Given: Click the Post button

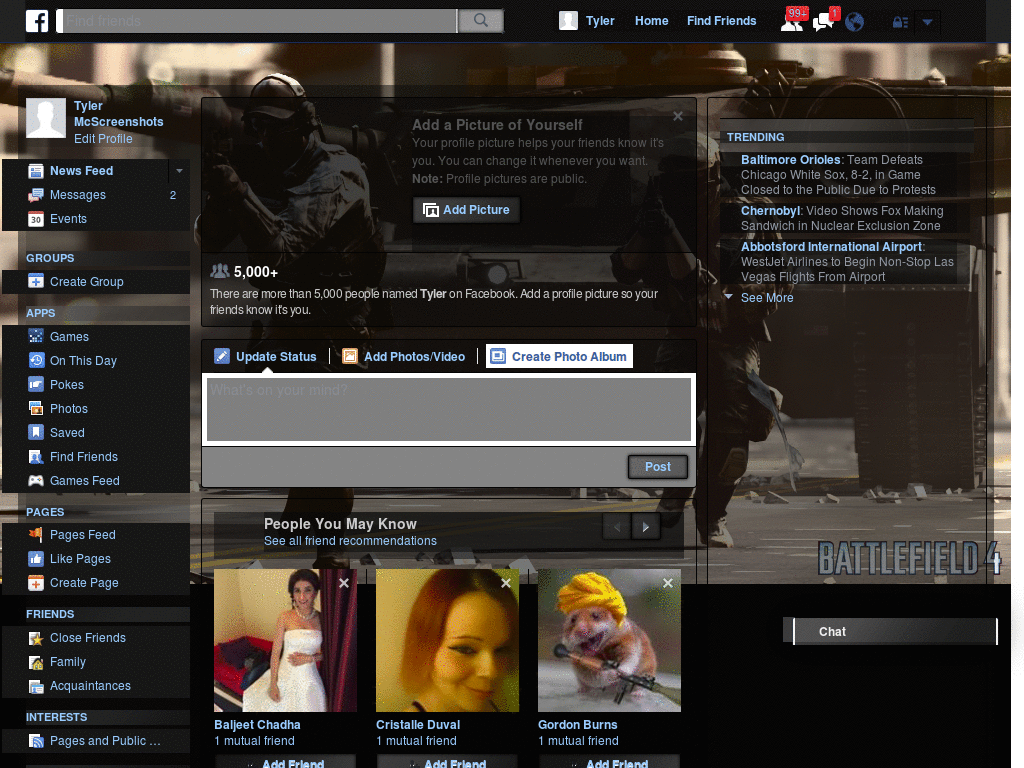Looking at the screenshot, I should (658, 467).
